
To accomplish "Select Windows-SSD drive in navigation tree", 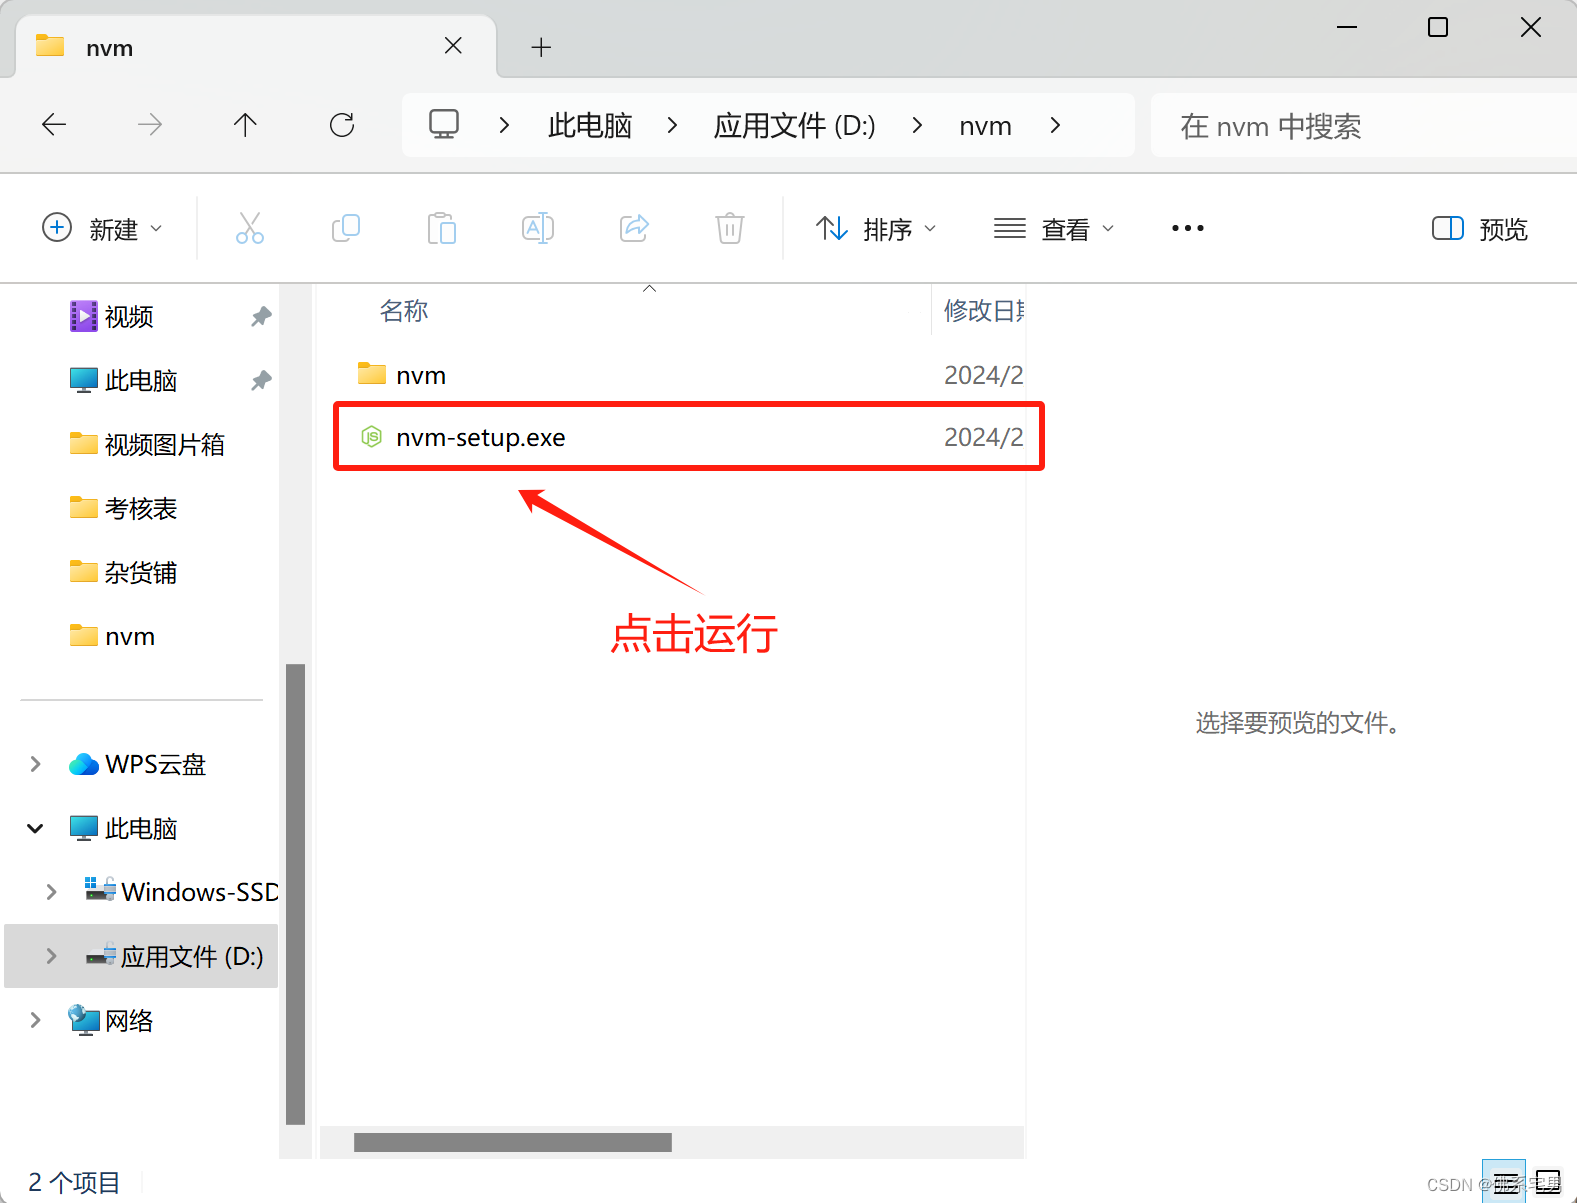I will point(199,892).
